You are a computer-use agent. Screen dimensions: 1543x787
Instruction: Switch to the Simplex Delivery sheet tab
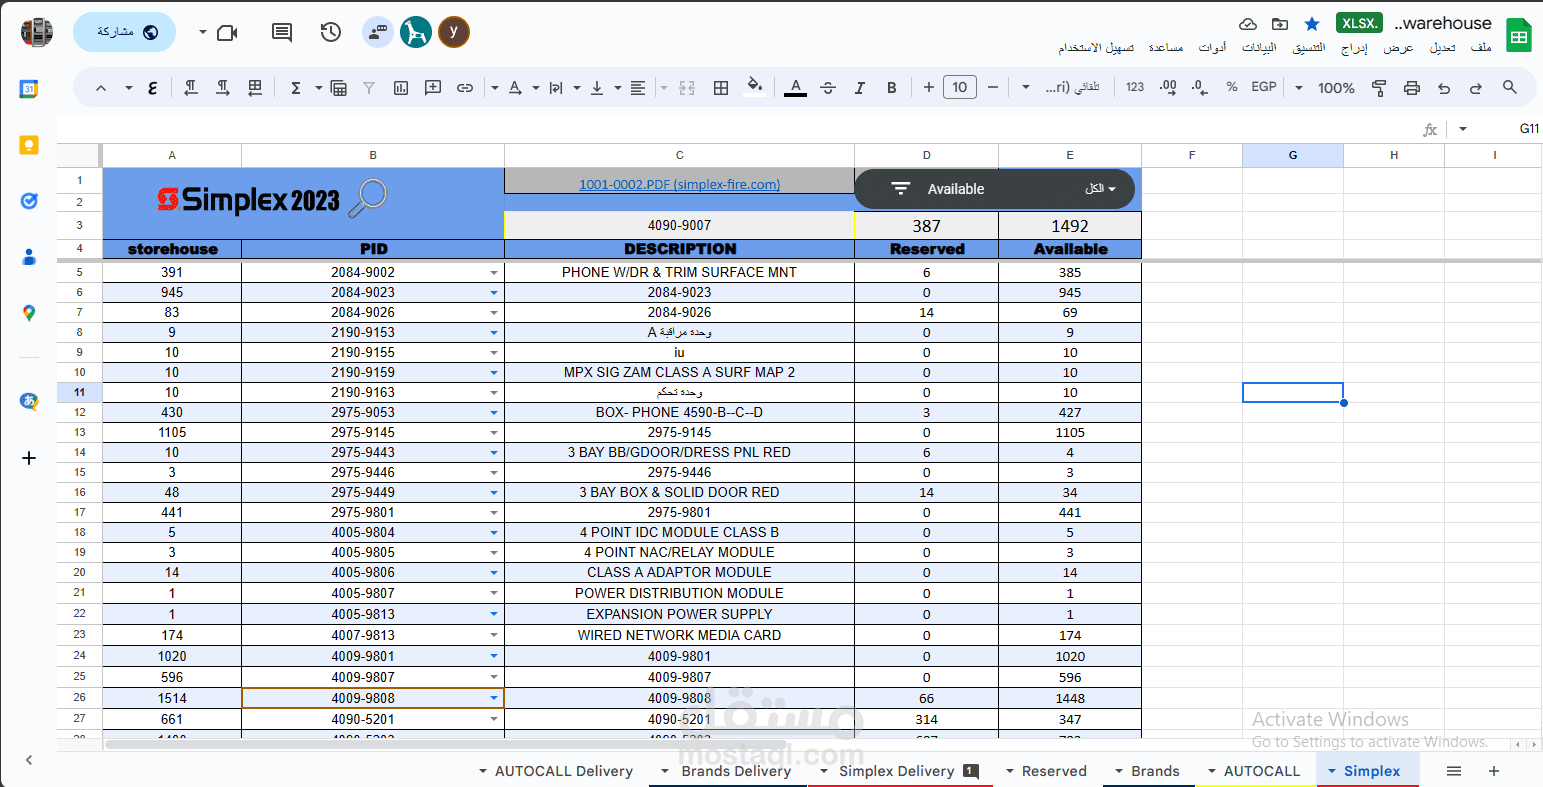897,771
